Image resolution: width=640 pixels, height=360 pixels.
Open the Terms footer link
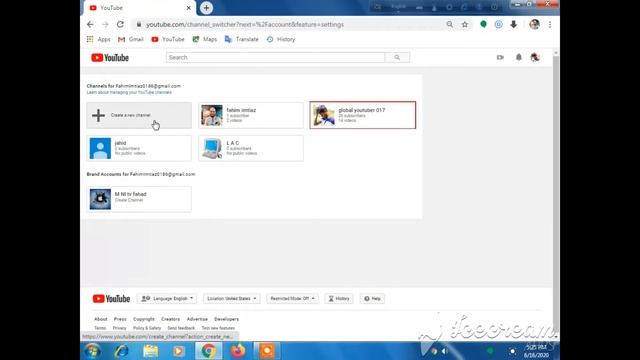click(100, 328)
